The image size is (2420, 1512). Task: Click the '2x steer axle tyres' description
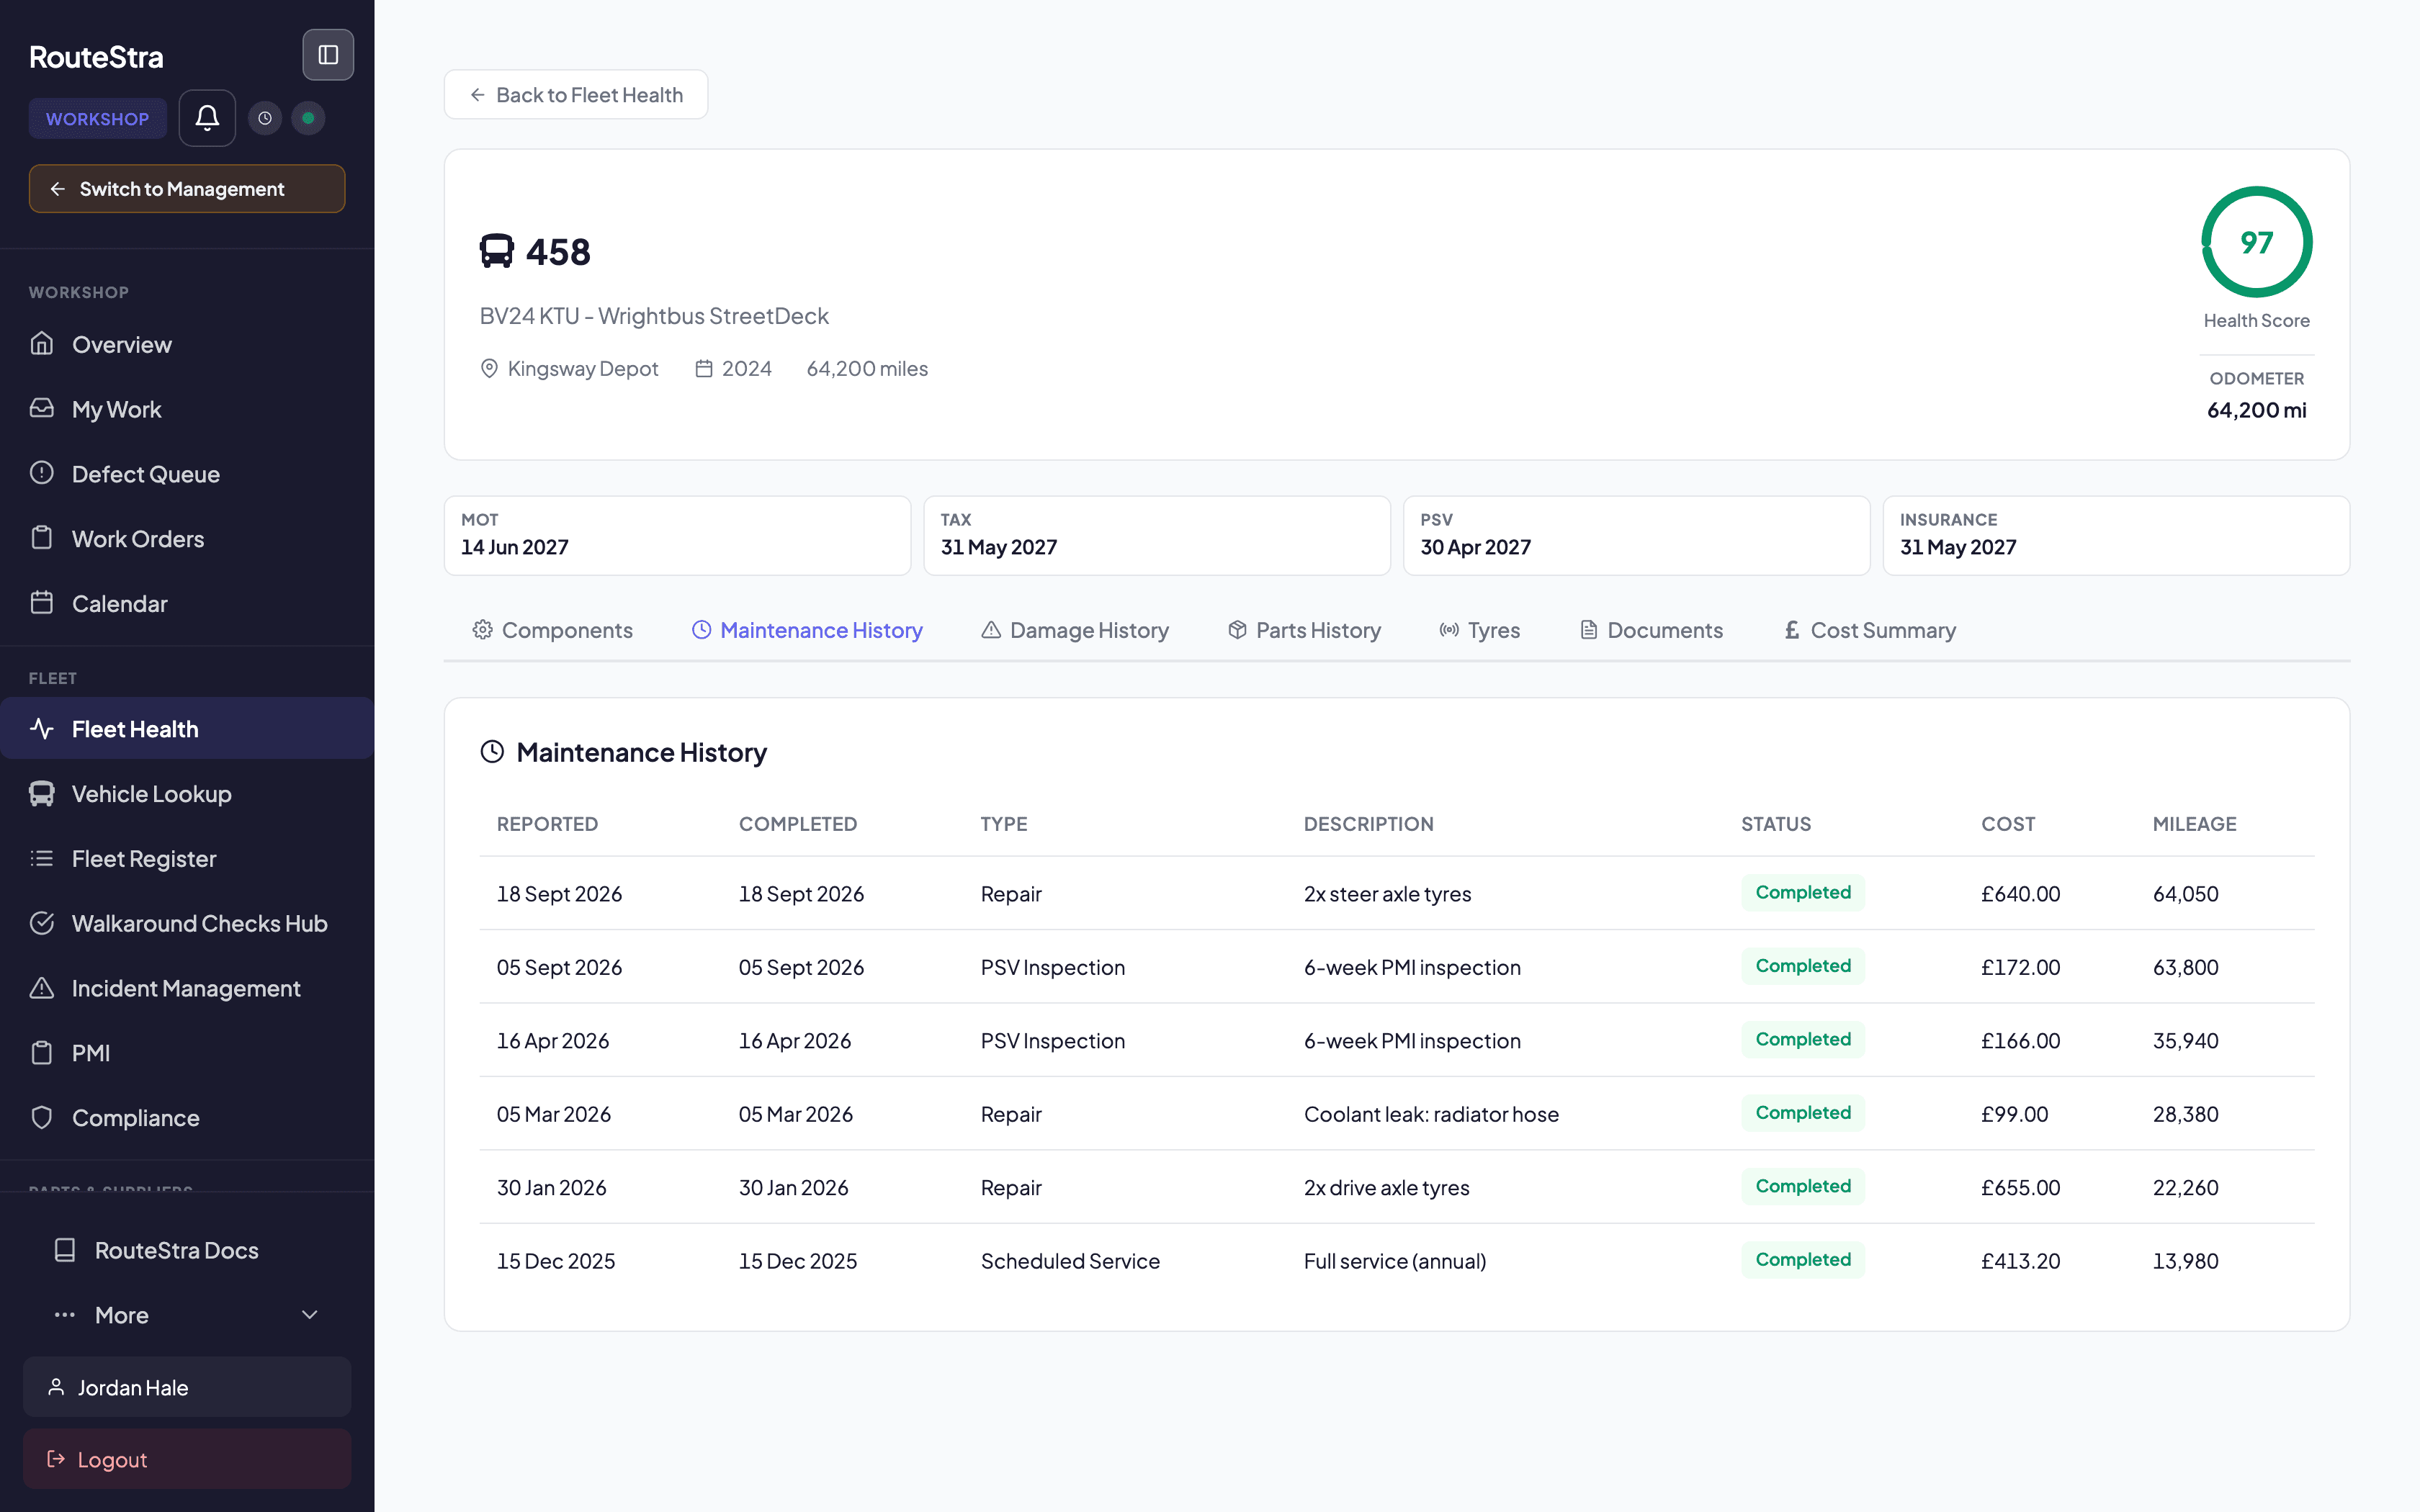1387,894
